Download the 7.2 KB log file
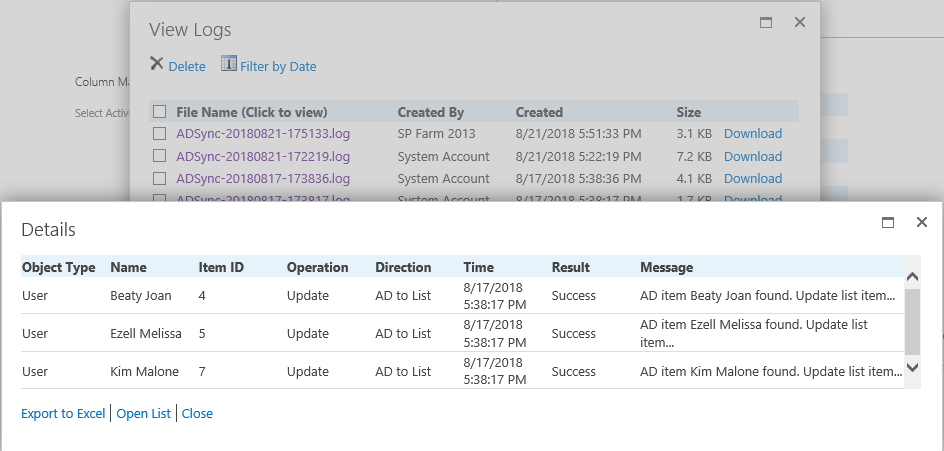944x451 pixels. pyautogui.click(x=752, y=156)
